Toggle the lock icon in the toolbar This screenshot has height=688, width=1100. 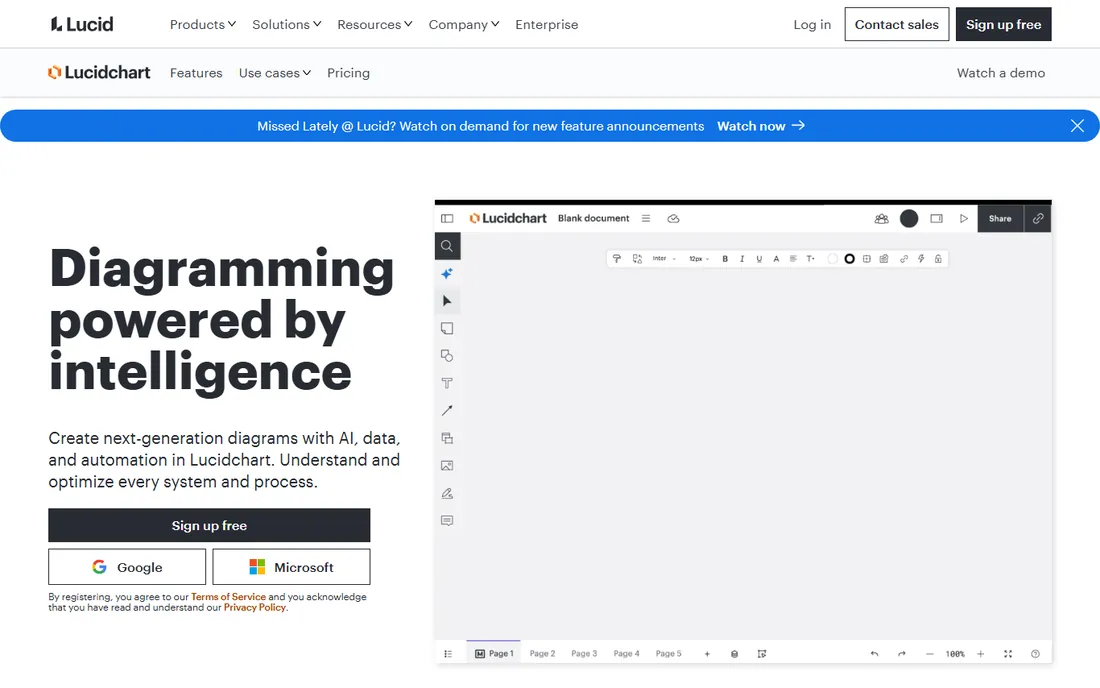click(938, 259)
